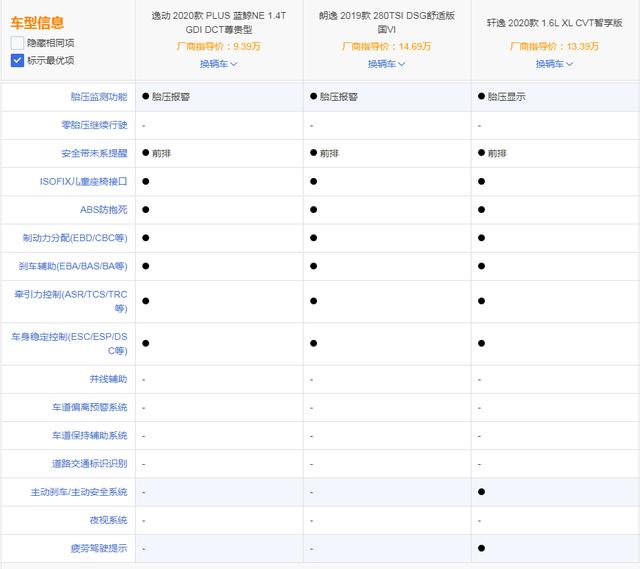Click the 胎压监测功能 row label
The width and height of the screenshot is (640, 569).
[99, 97]
